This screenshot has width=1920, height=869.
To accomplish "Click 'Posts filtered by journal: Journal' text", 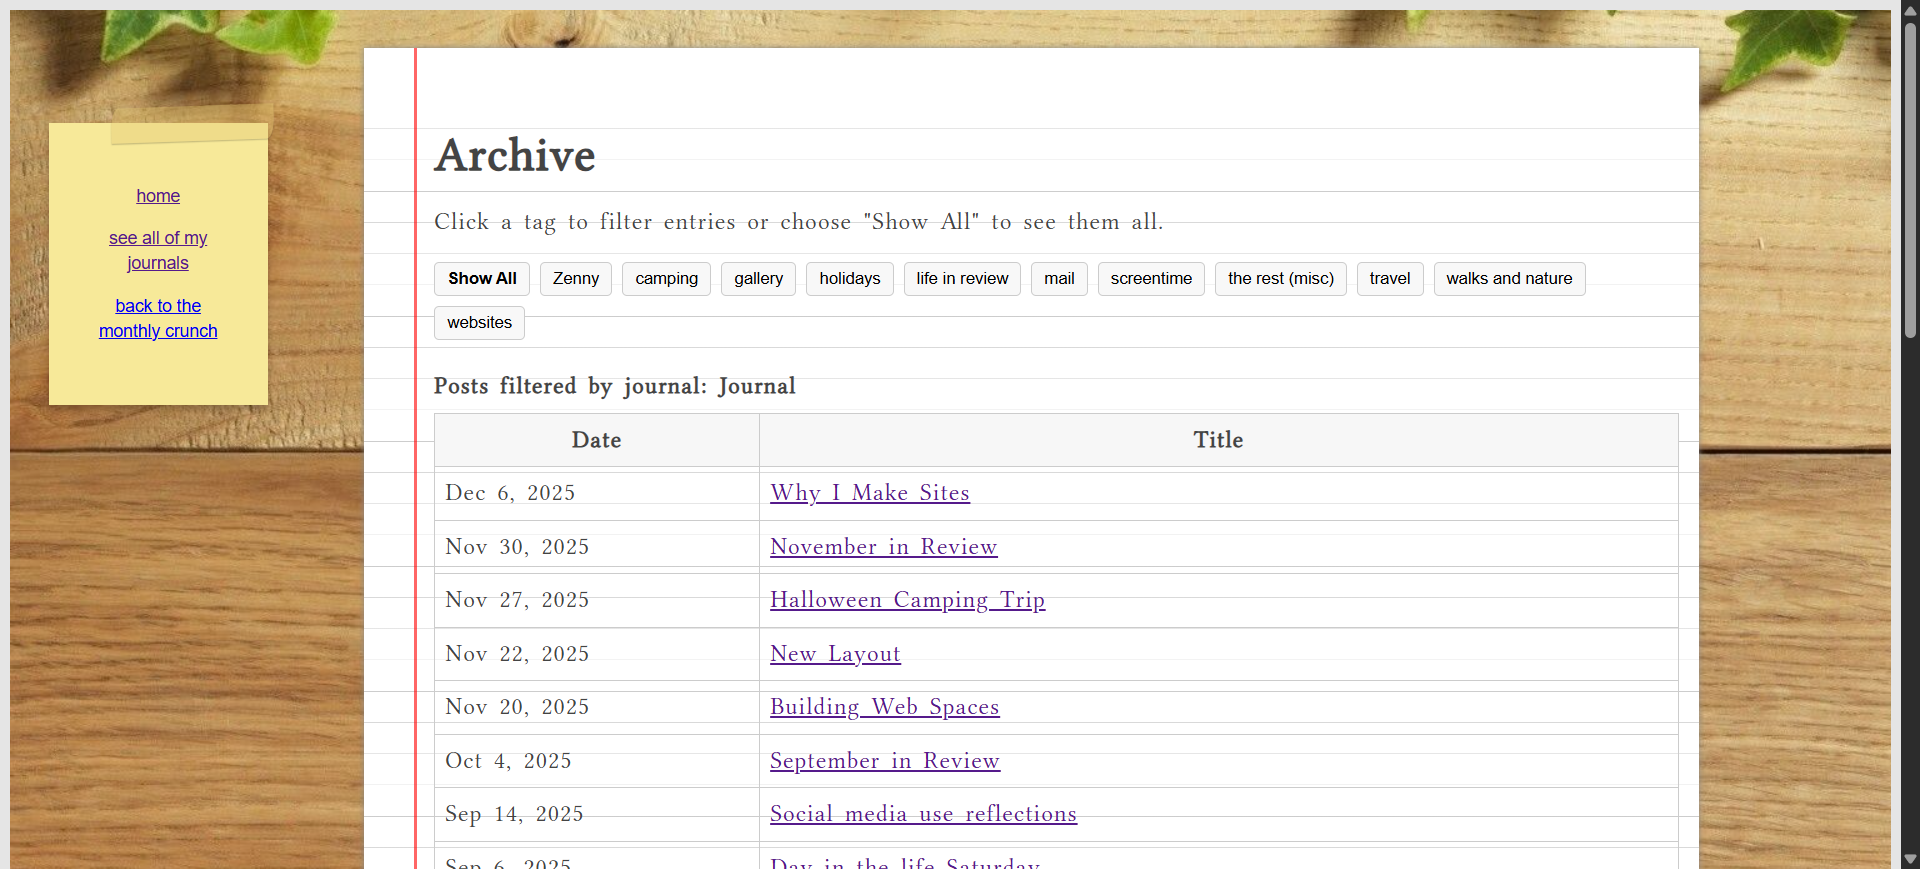I will [x=615, y=387].
